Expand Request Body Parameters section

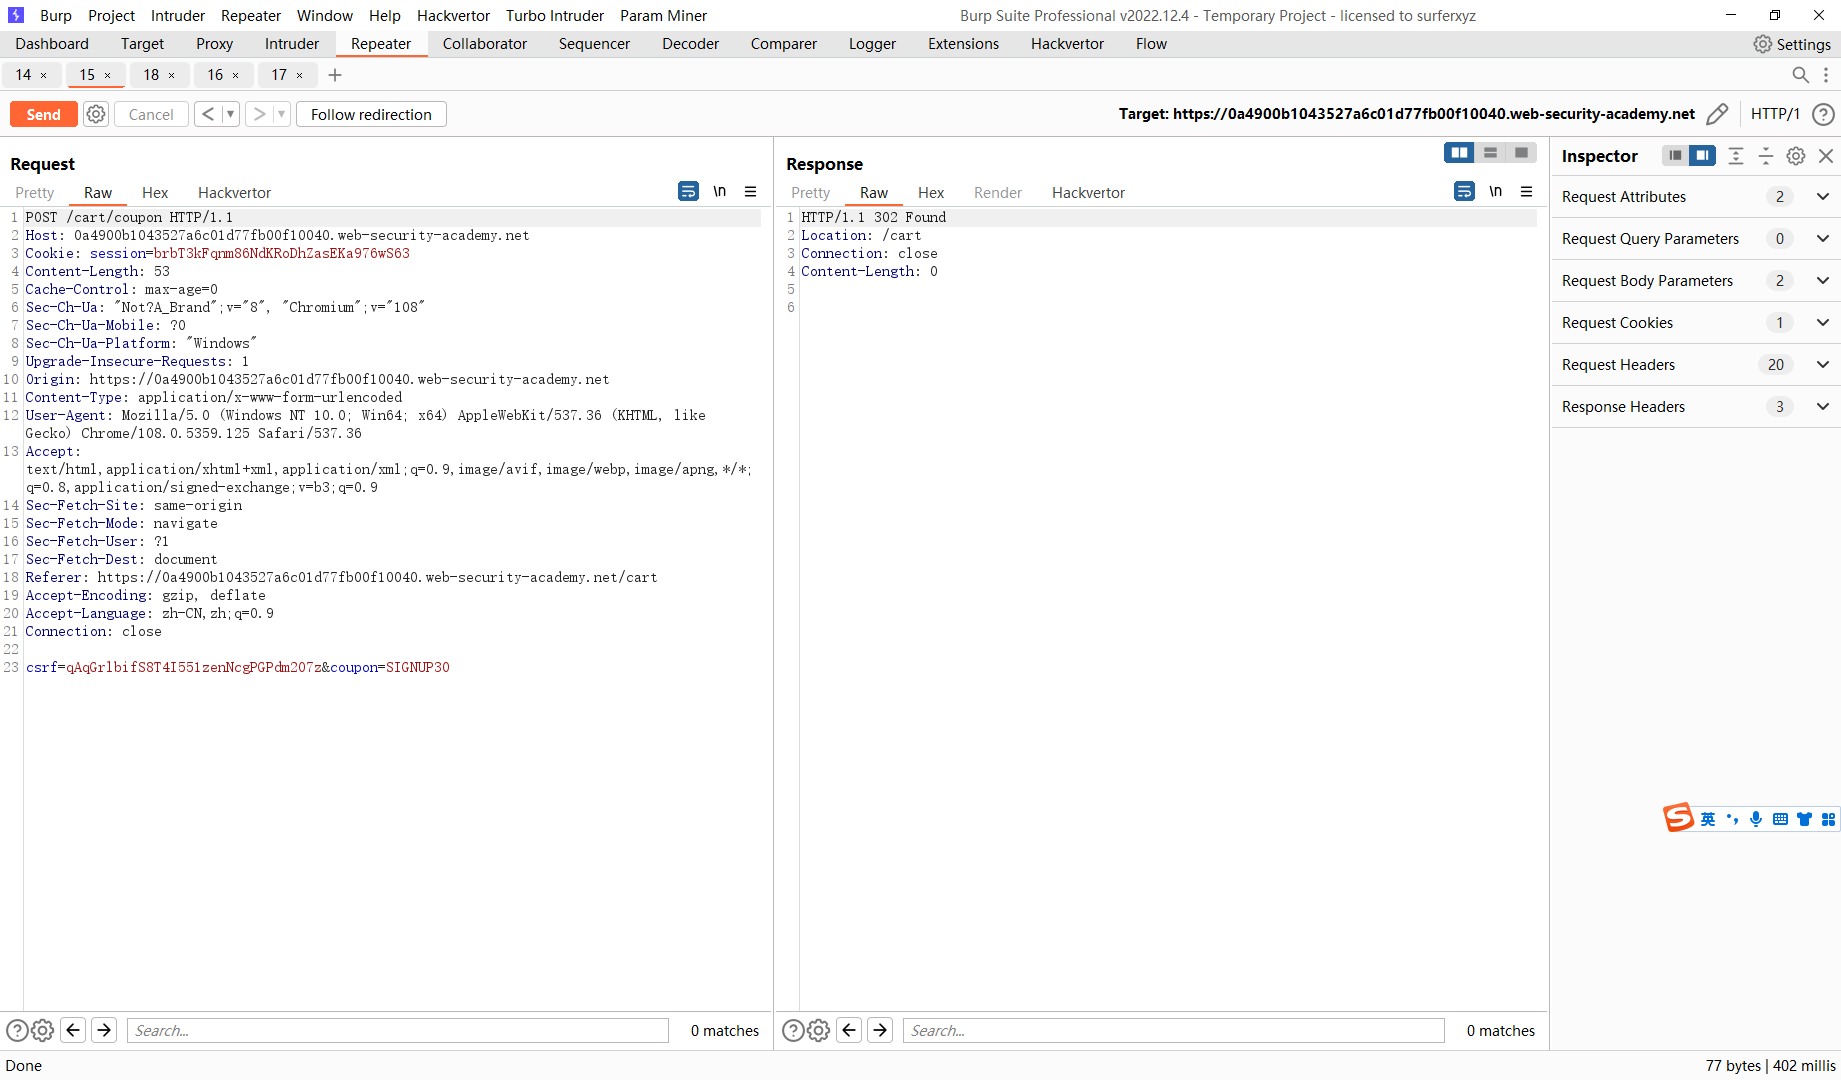pos(1696,281)
